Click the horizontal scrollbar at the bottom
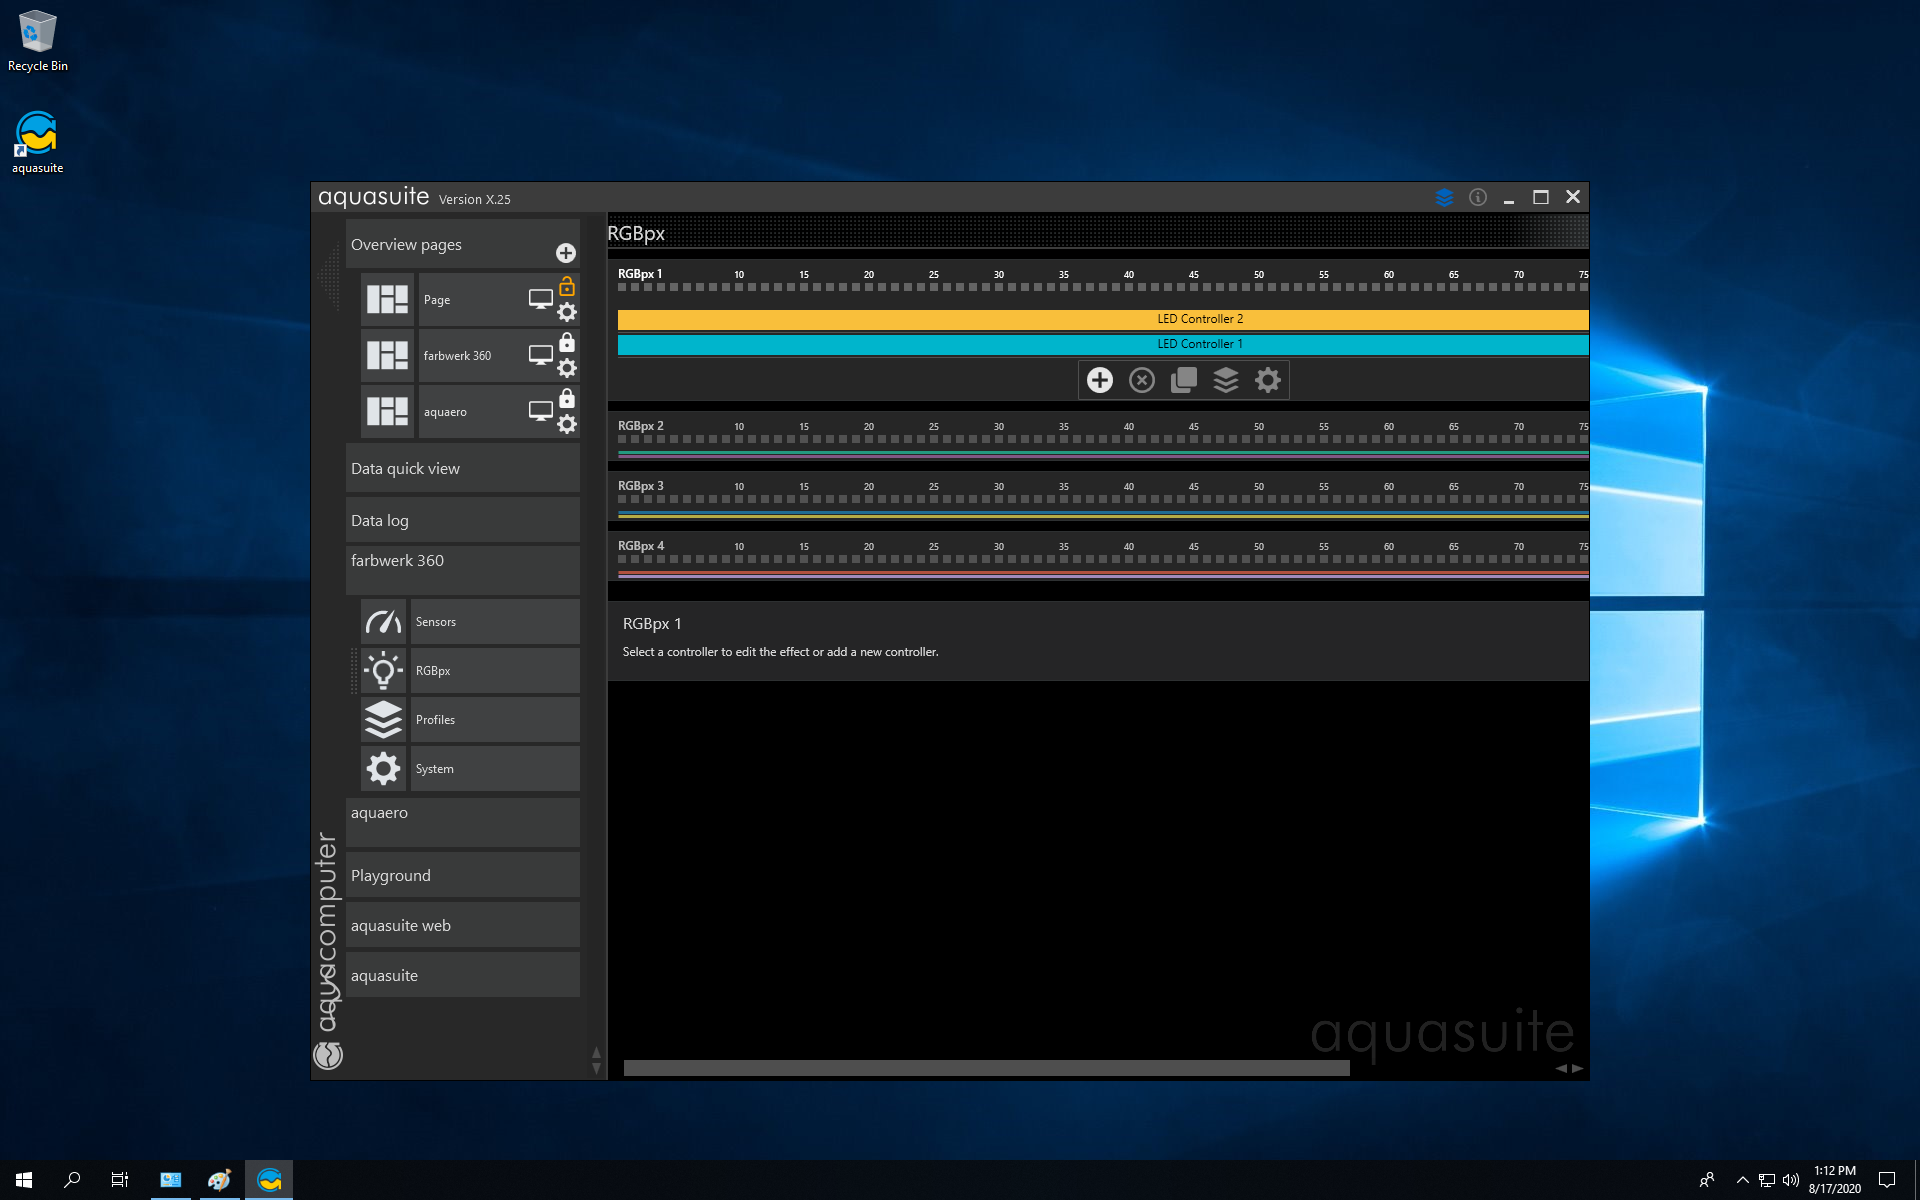 [x=986, y=1068]
